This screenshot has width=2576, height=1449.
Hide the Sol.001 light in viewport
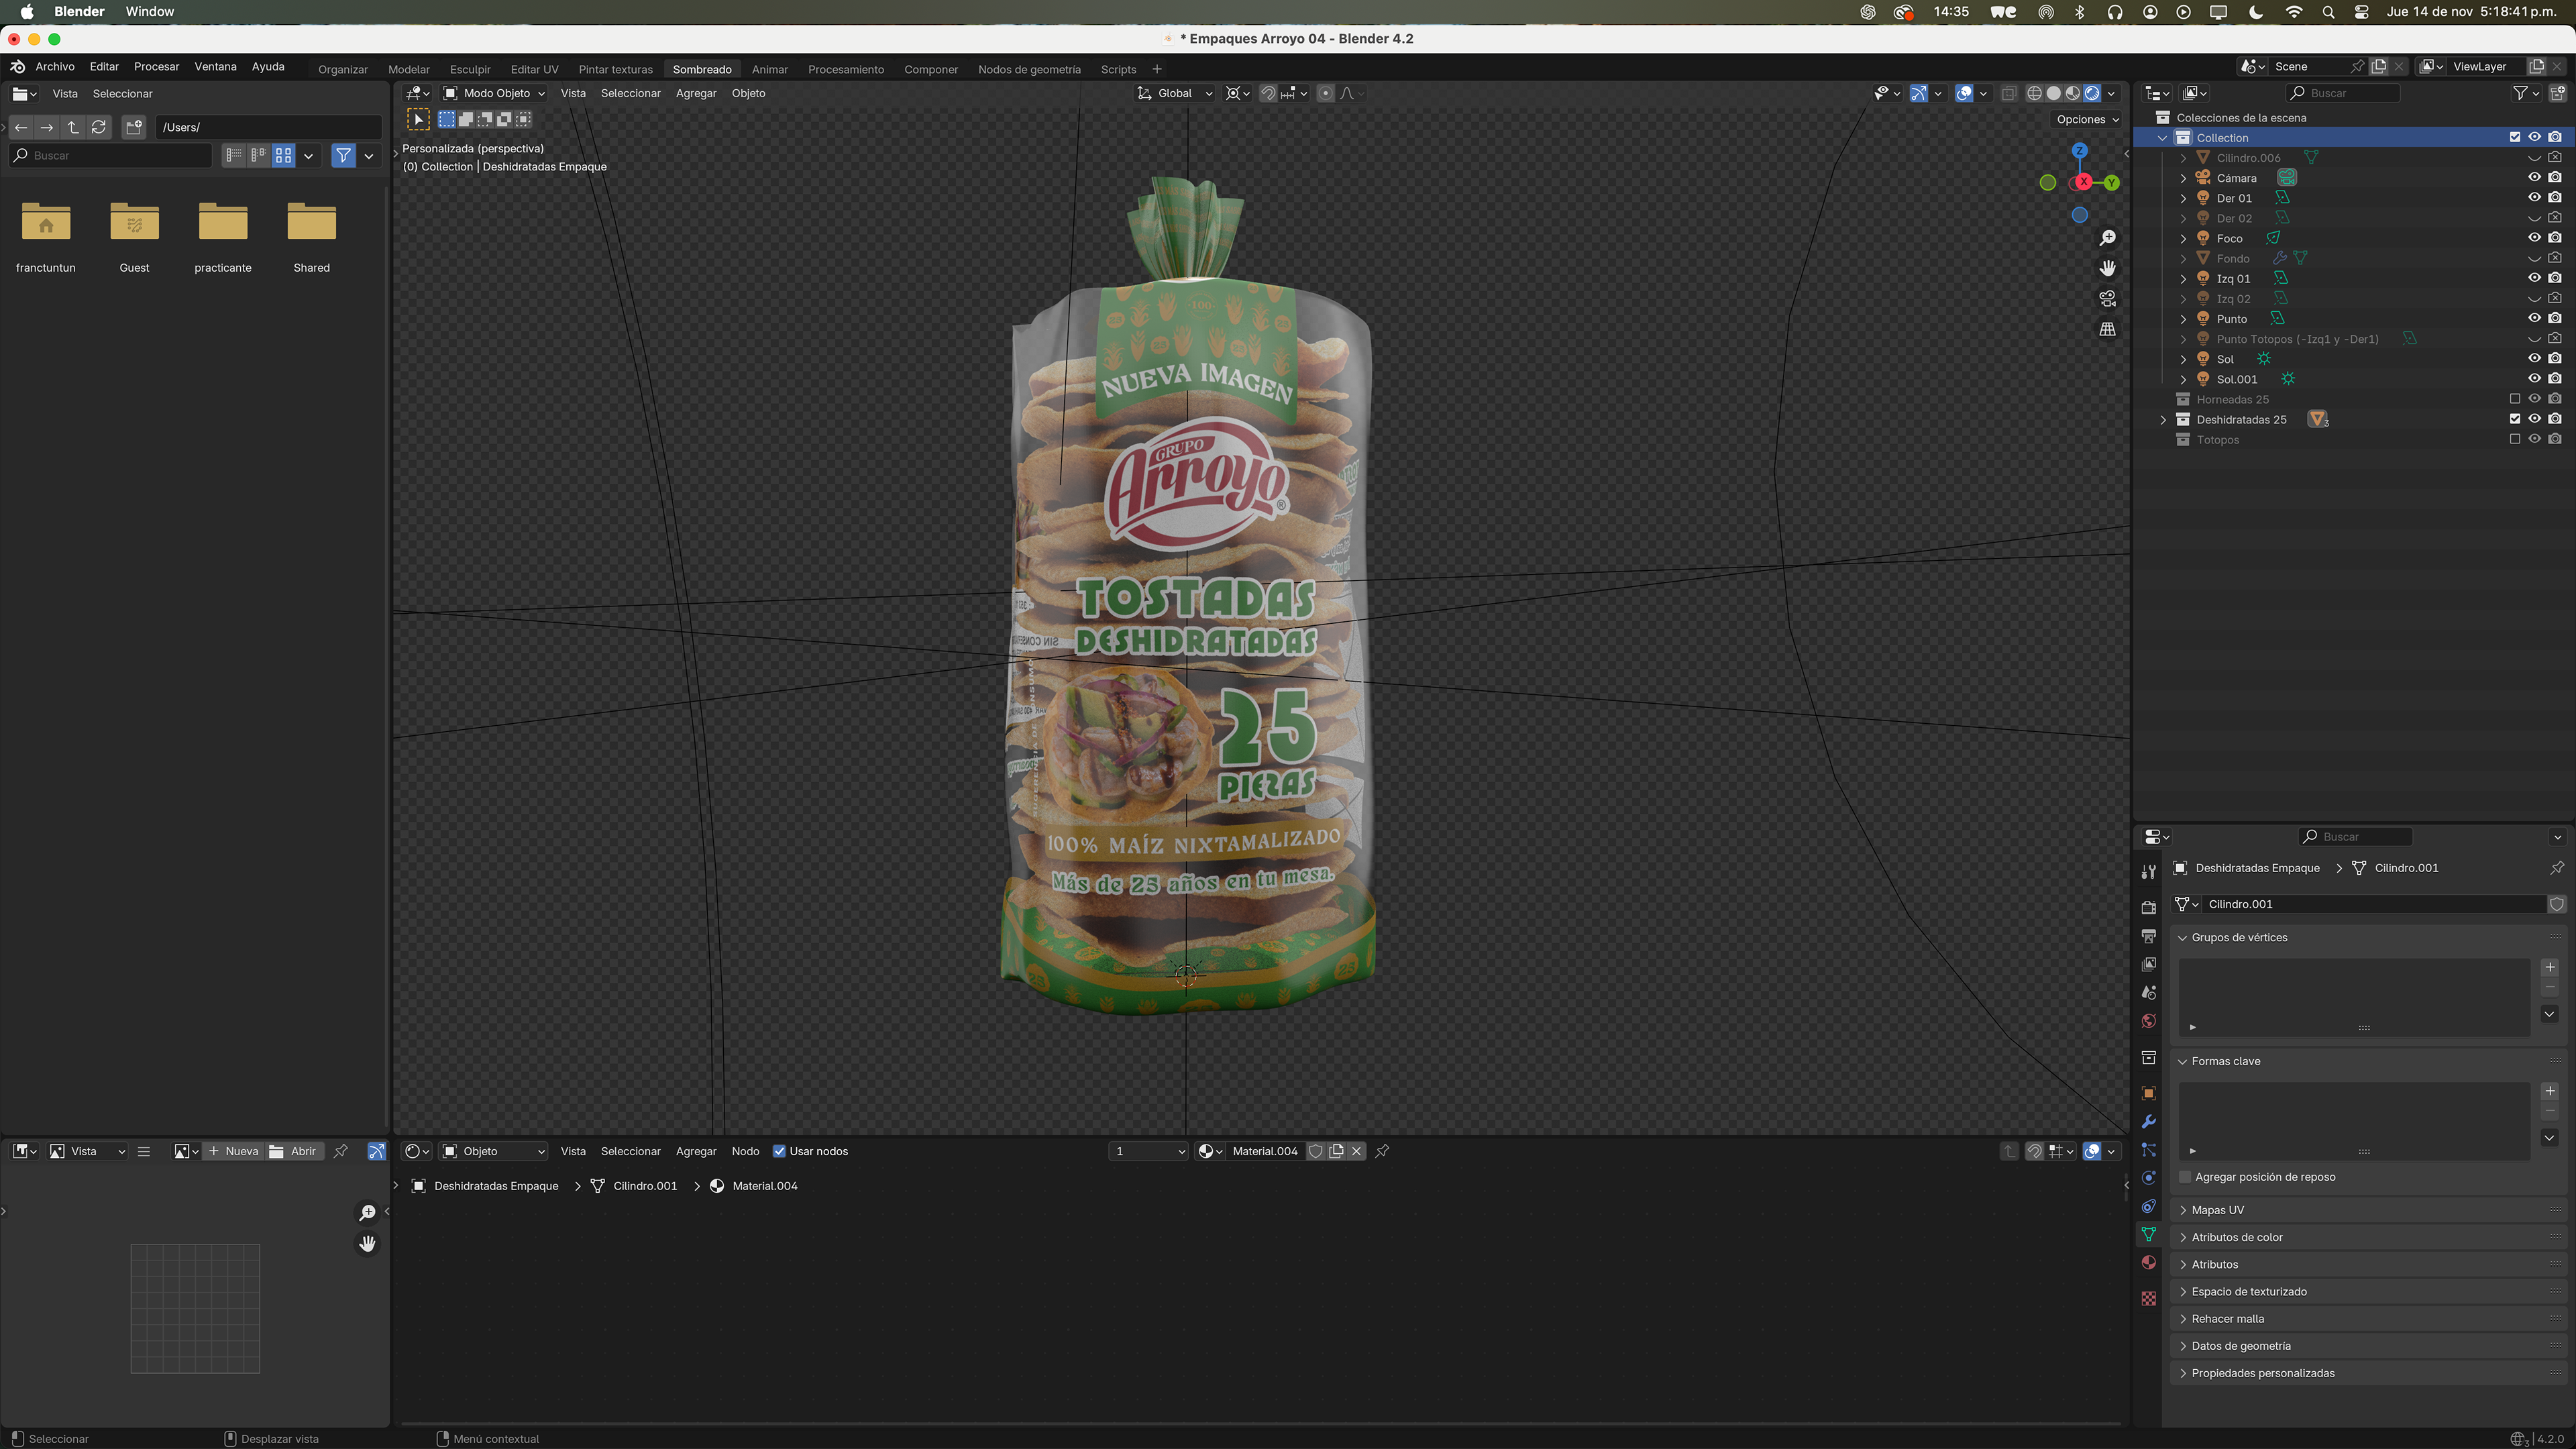click(x=2533, y=379)
